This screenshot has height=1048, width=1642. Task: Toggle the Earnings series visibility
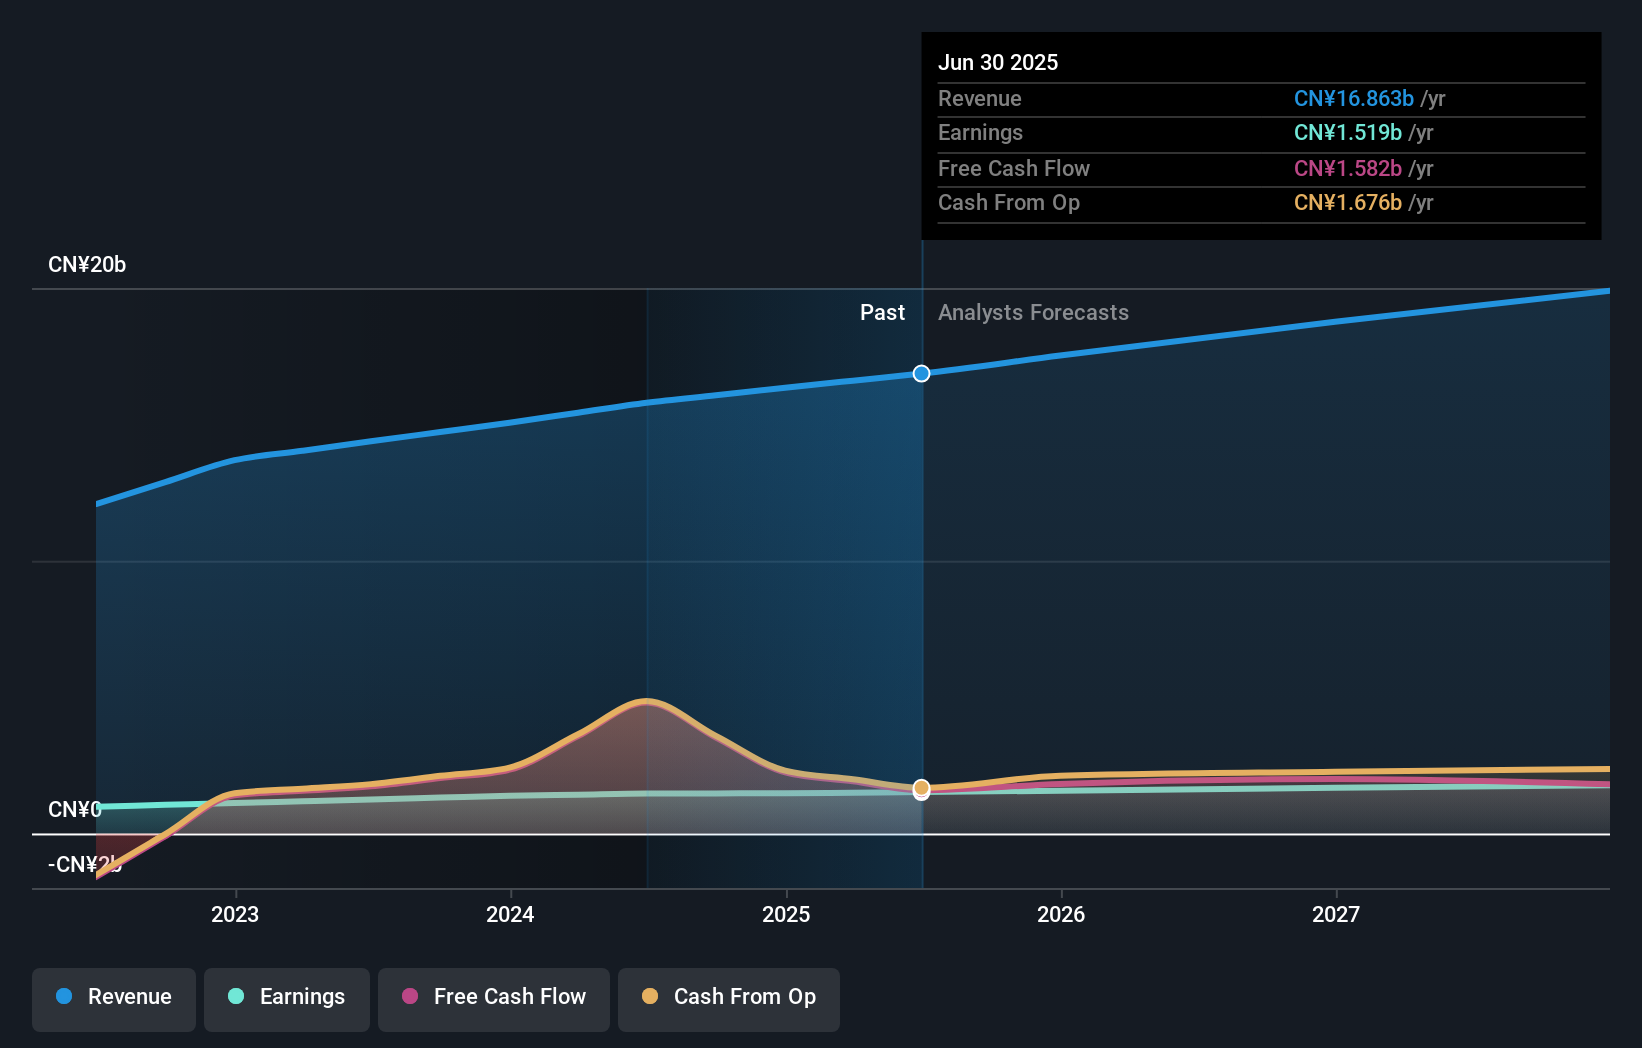286,998
